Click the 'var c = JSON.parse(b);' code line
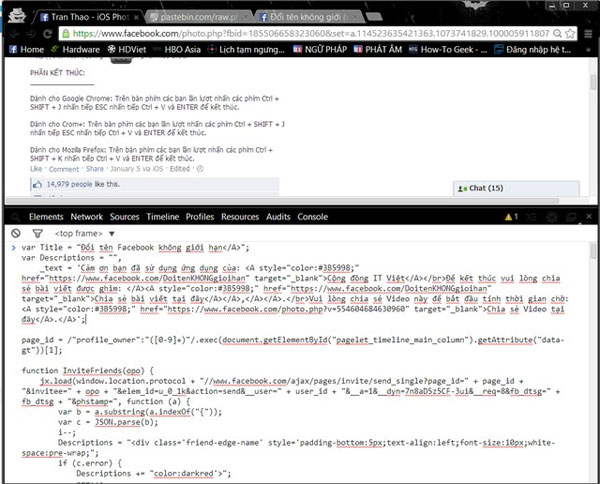This screenshot has height=484, width=600. pos(108,422)
